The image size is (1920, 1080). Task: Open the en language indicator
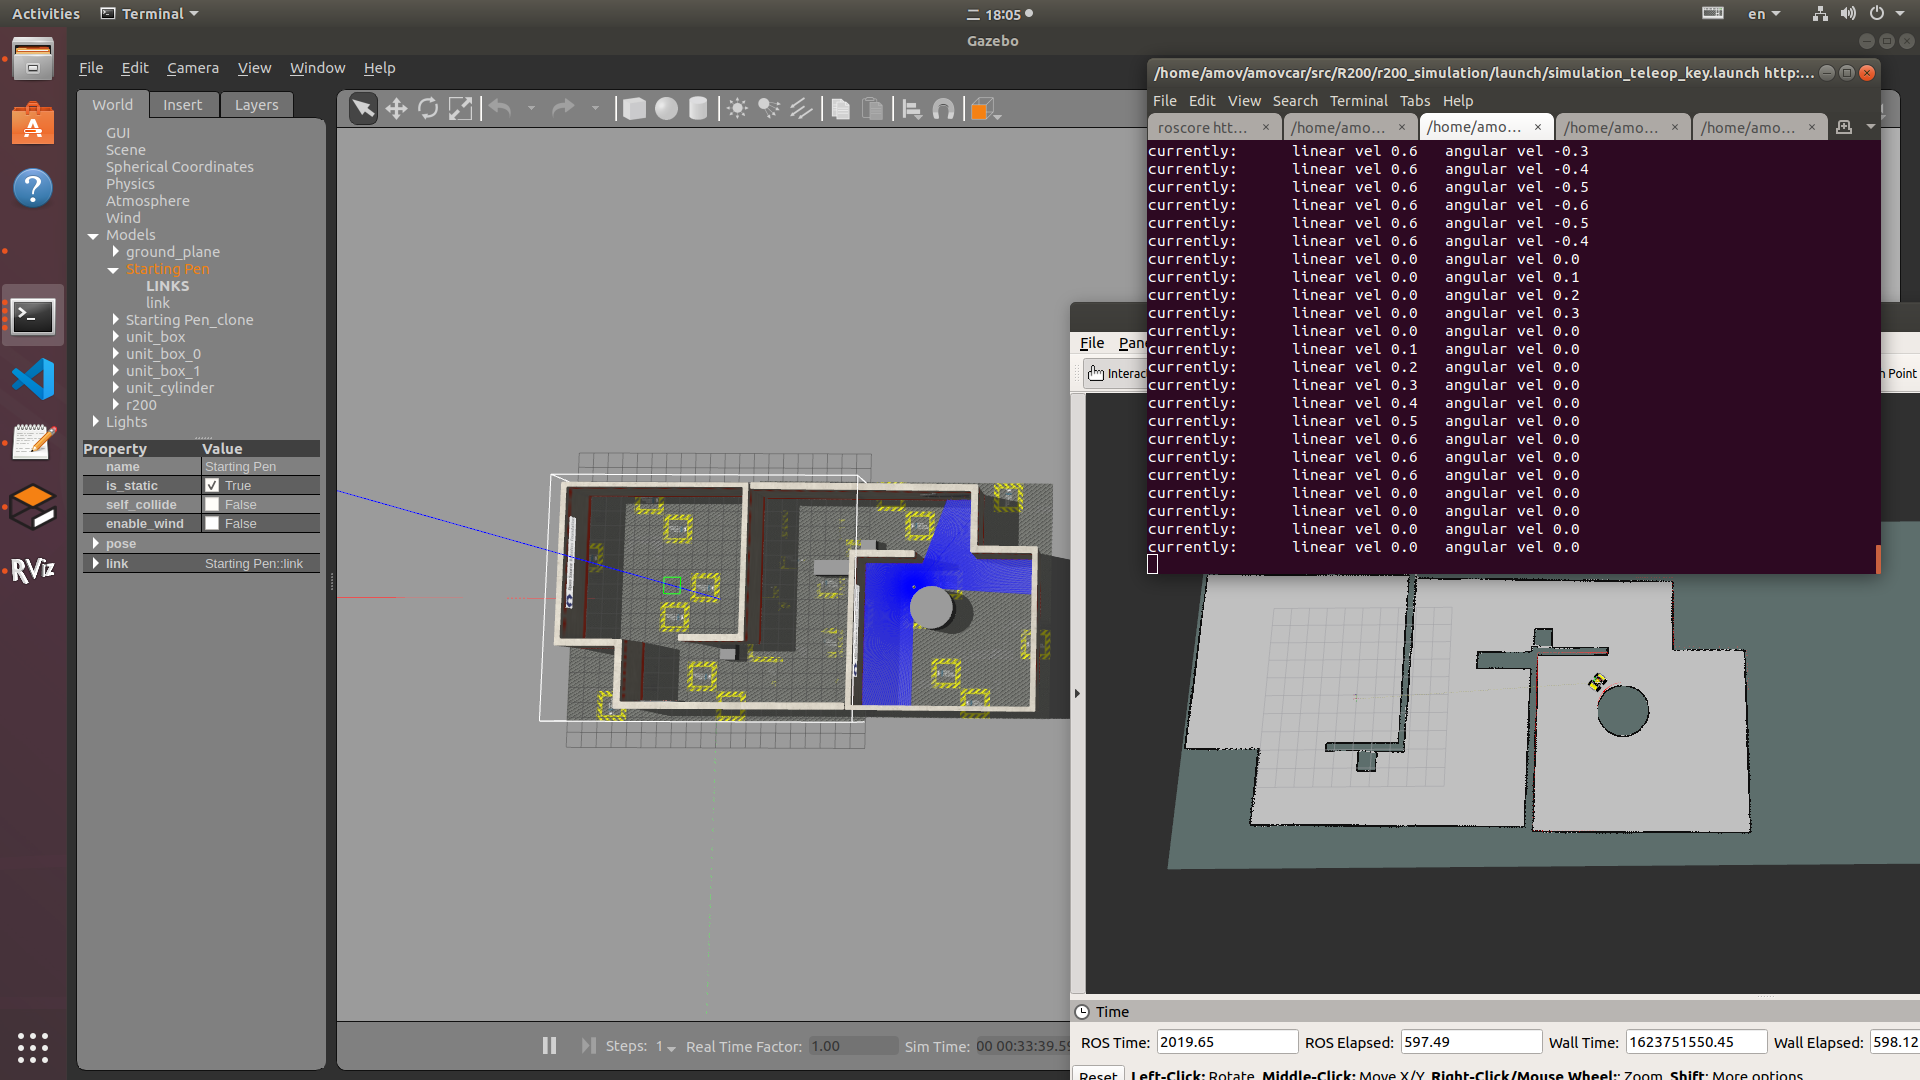point(1764,14)
